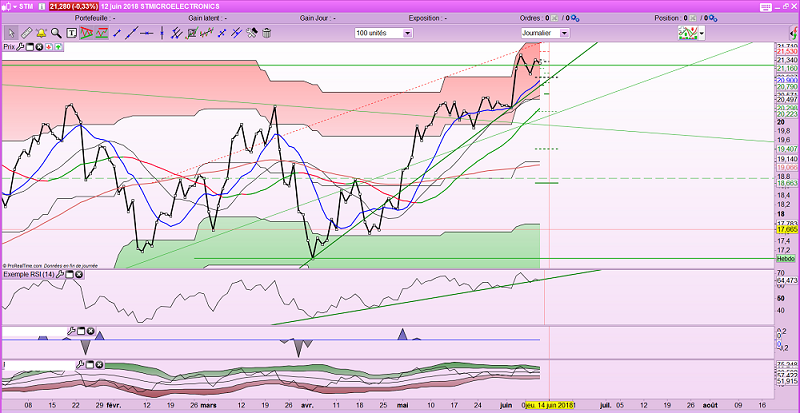Activate the magnifier zoom tool
Screen dimensions: 800x413
tap(56, 33)
